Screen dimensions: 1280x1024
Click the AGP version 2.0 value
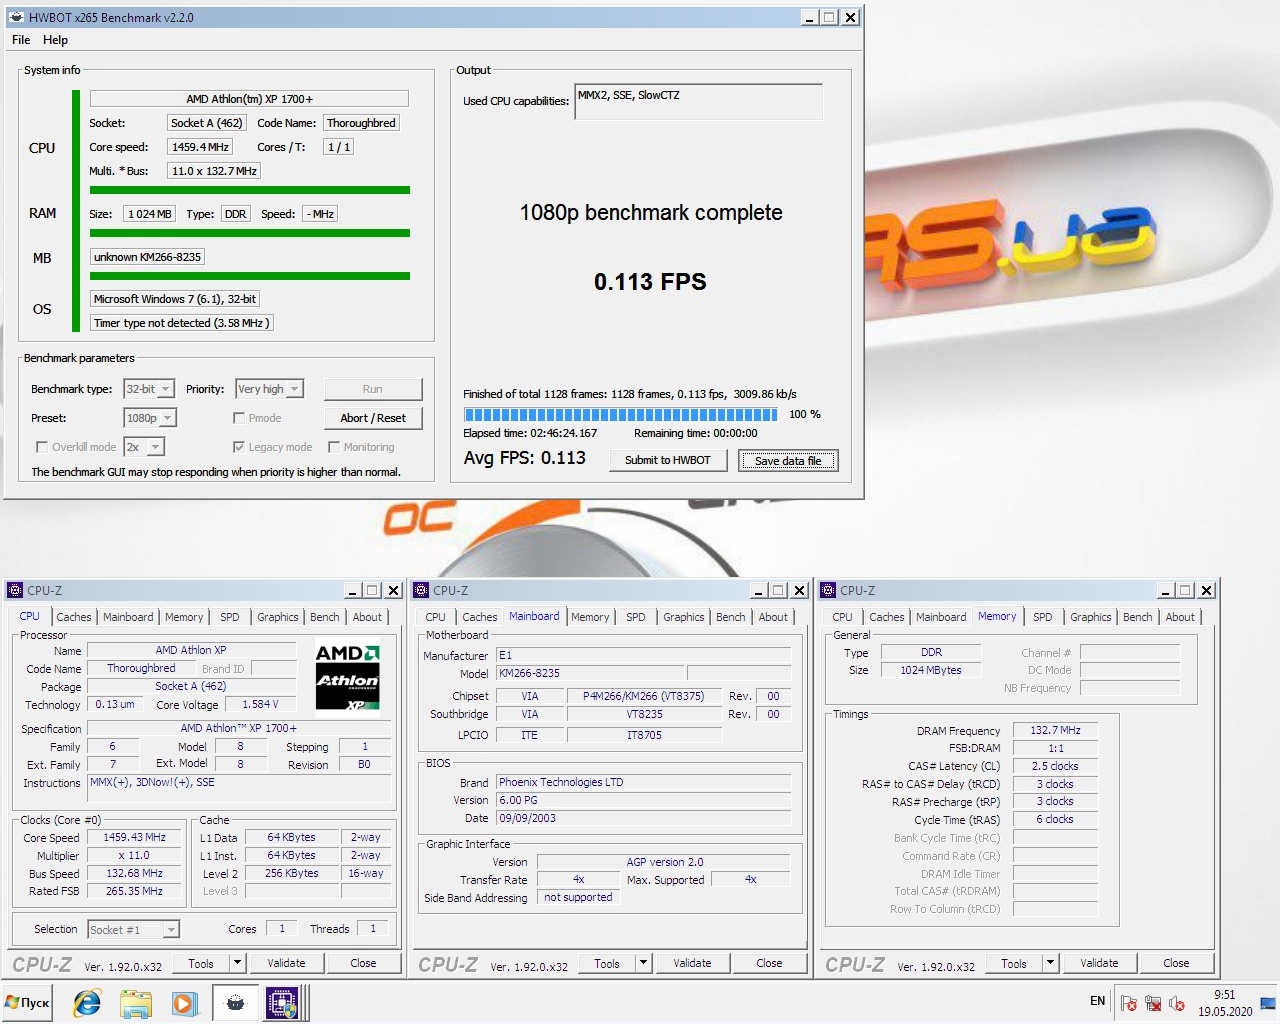(x=664, y=862)
